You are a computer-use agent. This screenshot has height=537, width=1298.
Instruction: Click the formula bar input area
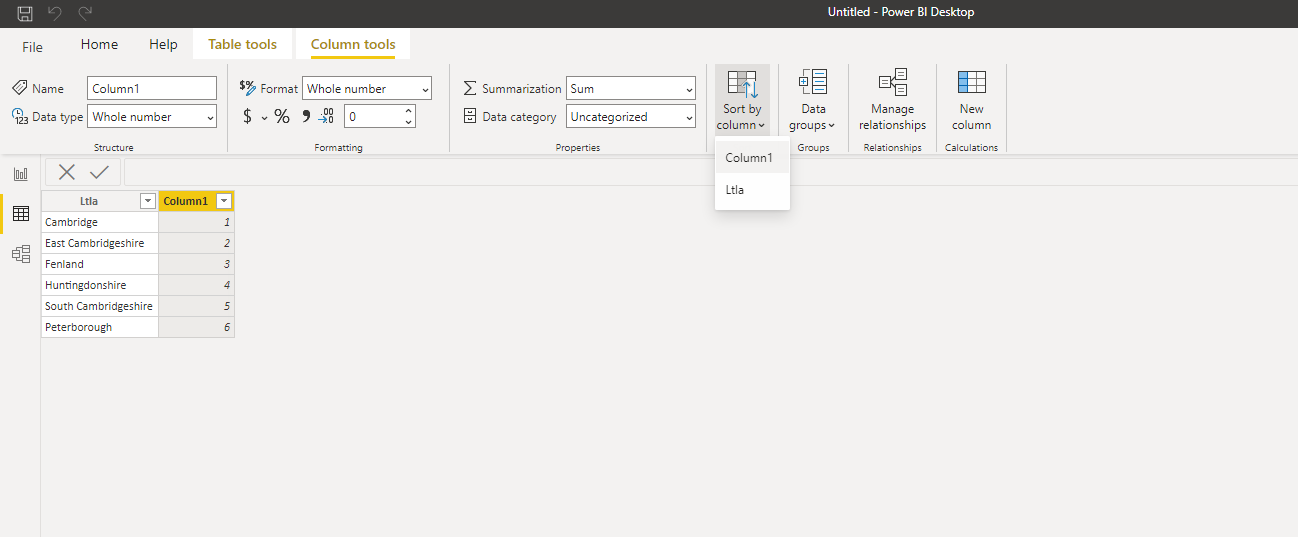710,172
